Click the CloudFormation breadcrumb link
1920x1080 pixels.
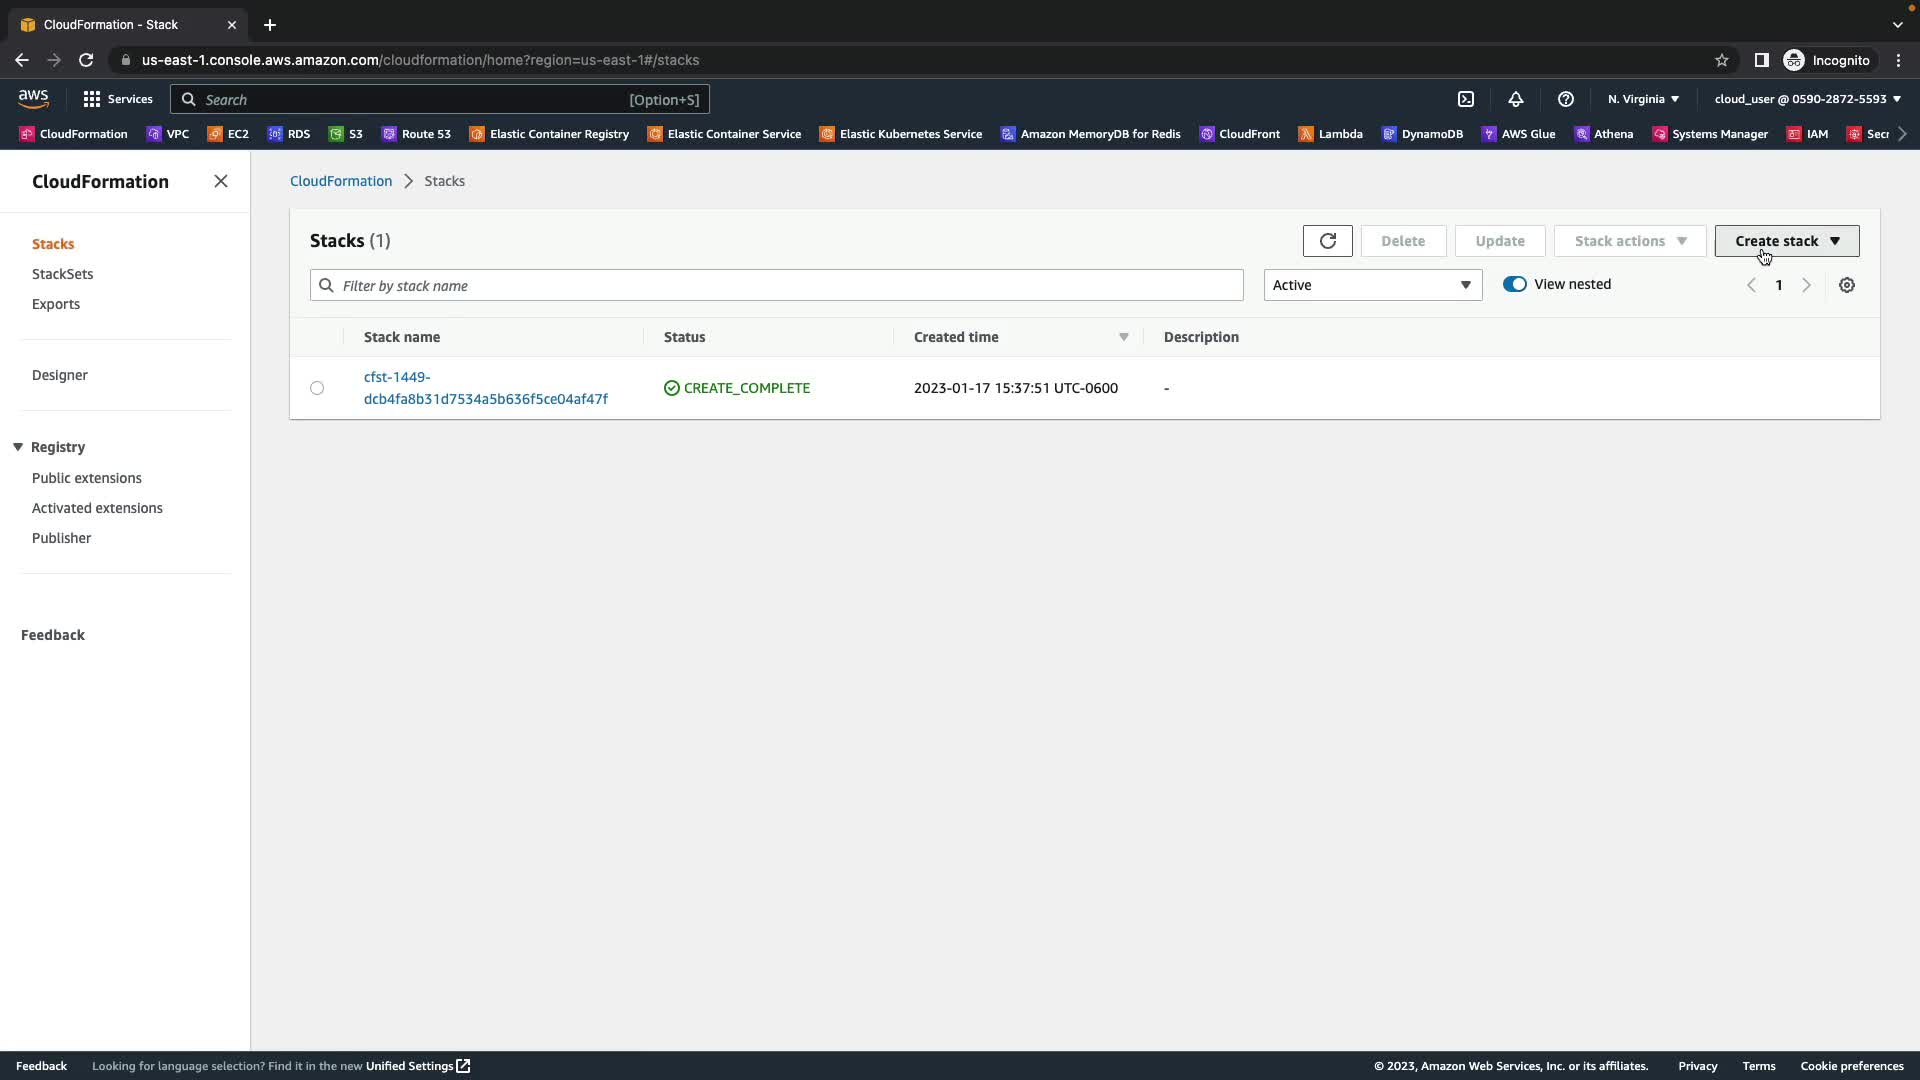[340, 181]
